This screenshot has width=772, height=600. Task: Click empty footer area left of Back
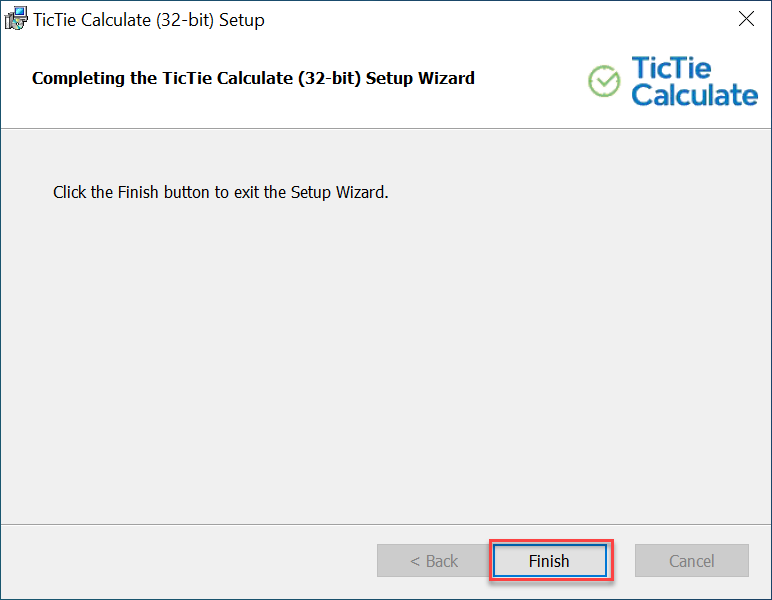[x=189, y=561]
